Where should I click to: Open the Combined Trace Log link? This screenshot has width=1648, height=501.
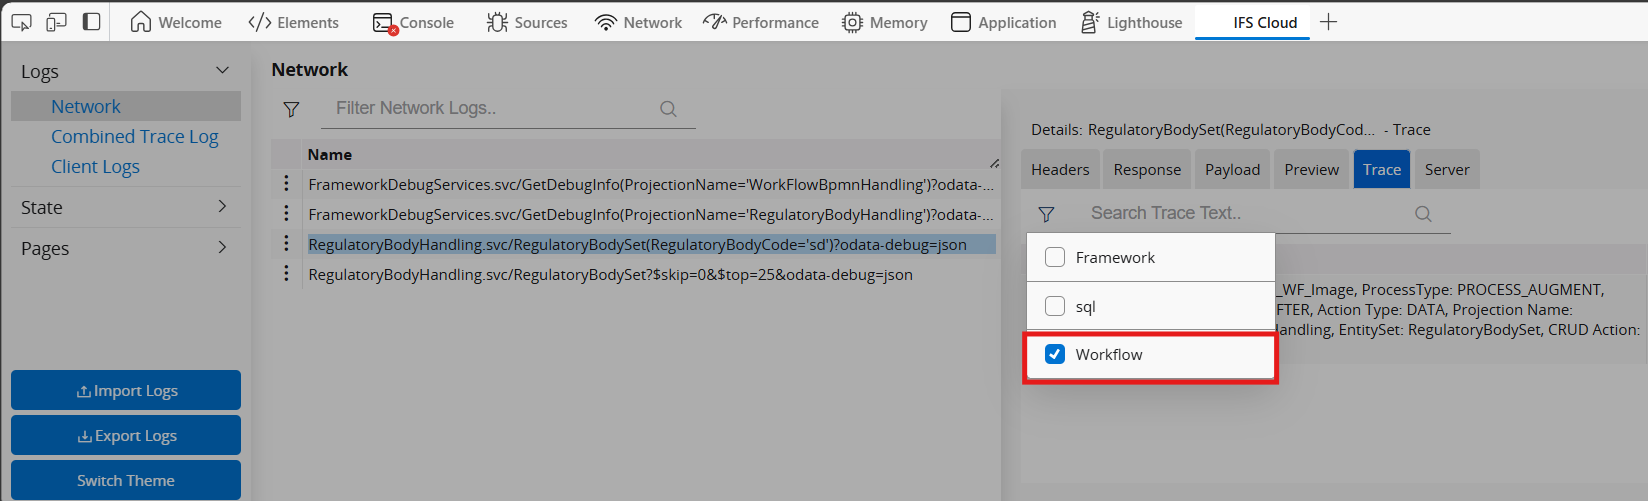(x=134, y=137)
